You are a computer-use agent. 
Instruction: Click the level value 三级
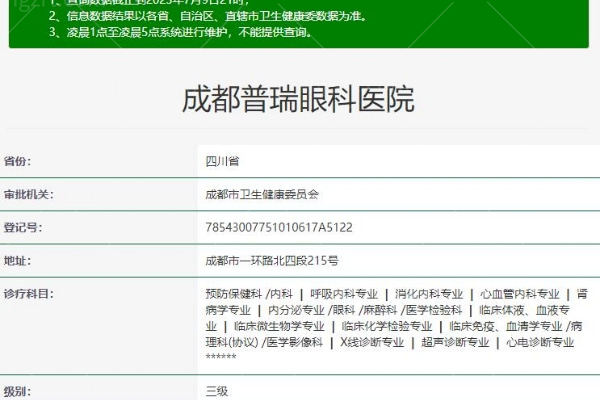[x=217, y=392]
